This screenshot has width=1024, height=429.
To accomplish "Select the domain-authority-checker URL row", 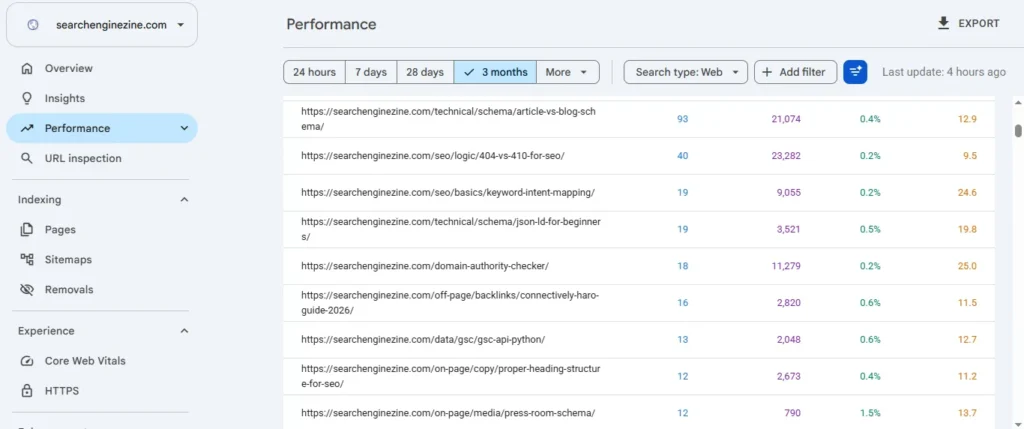I will [x=639, y=266].
